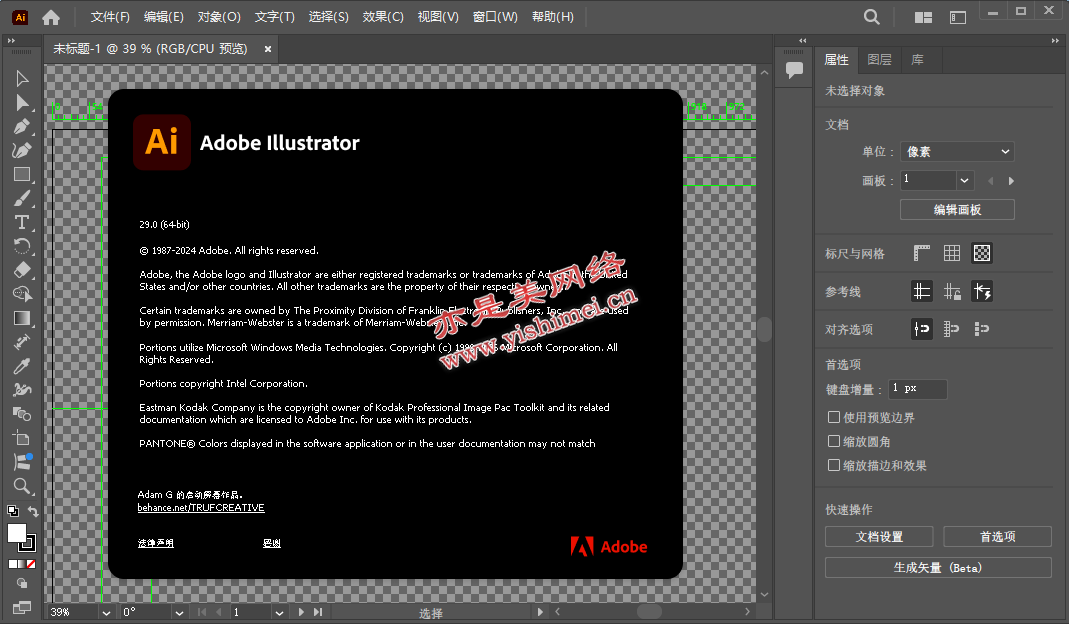Select the Rectangle tool
Viewport: 1069px width, 624px height.
(x=22, y=175)
